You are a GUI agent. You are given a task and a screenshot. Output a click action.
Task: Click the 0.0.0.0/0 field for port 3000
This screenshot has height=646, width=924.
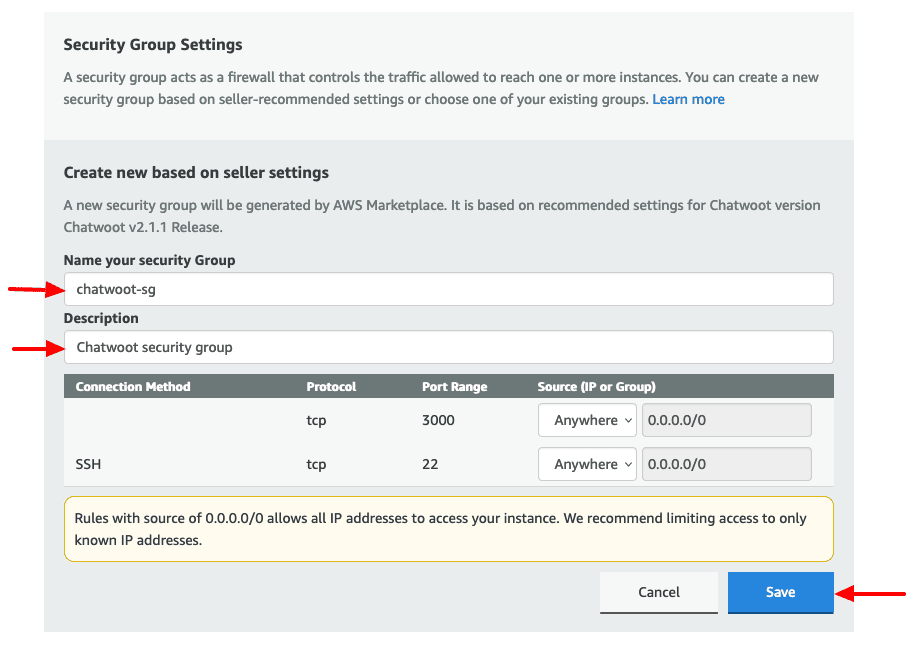(726, 420)
